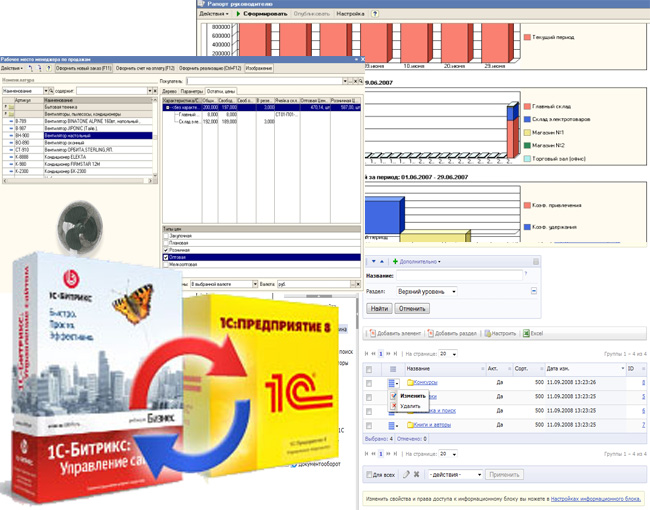The width and height of the screenshot is (650, 510).
Task: Open the Покупатель dropdown arrow
Action: coord(345,81)
